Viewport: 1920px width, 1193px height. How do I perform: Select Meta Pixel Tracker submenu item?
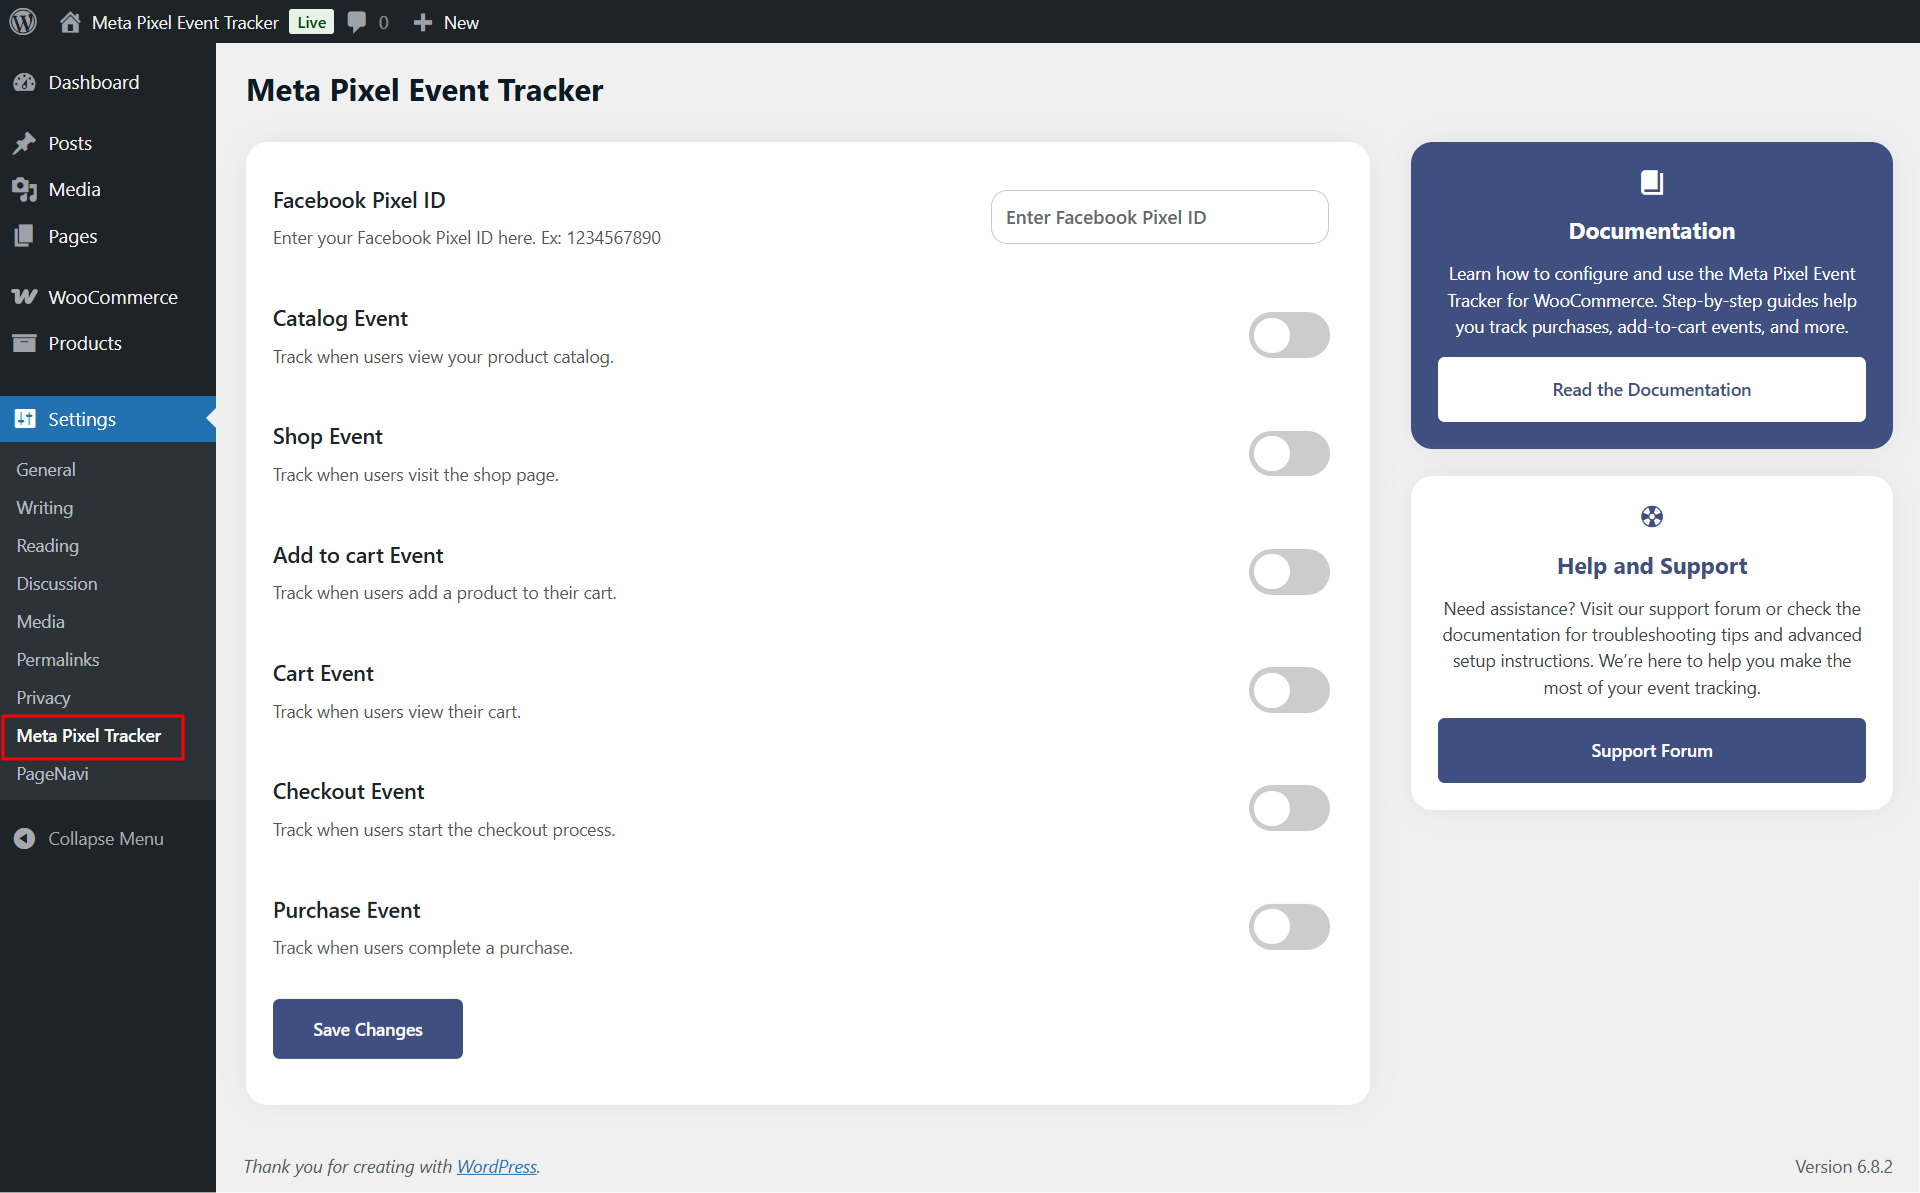89,736
